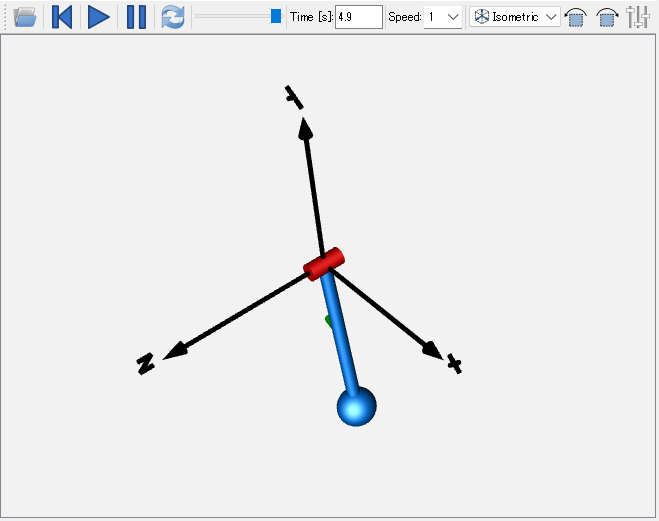Click the time slider handle
Screen dimensions: 659x521
[x=276, y=16]
